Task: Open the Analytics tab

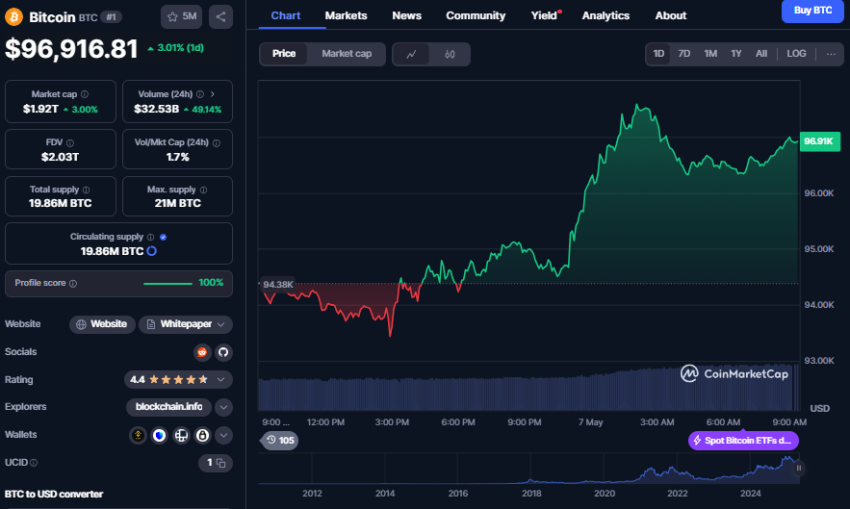Action: pyautogui.click(x=605, y=16)
